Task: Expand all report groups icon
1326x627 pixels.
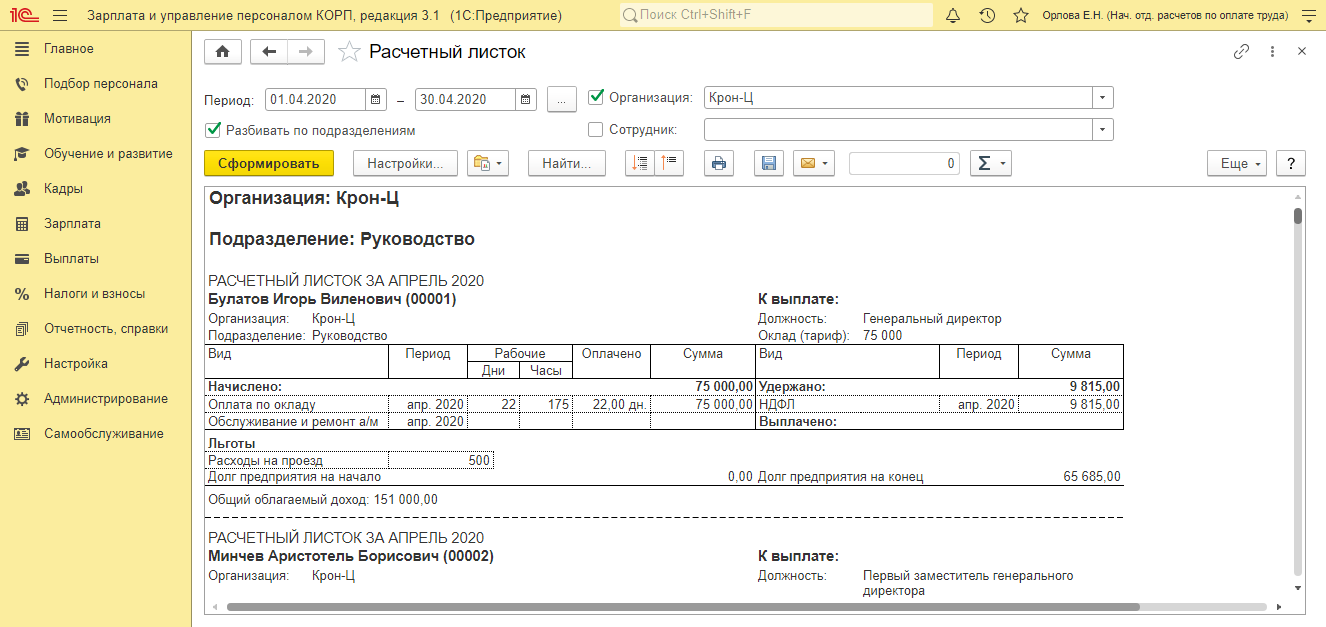Action: tap(640, 164)
